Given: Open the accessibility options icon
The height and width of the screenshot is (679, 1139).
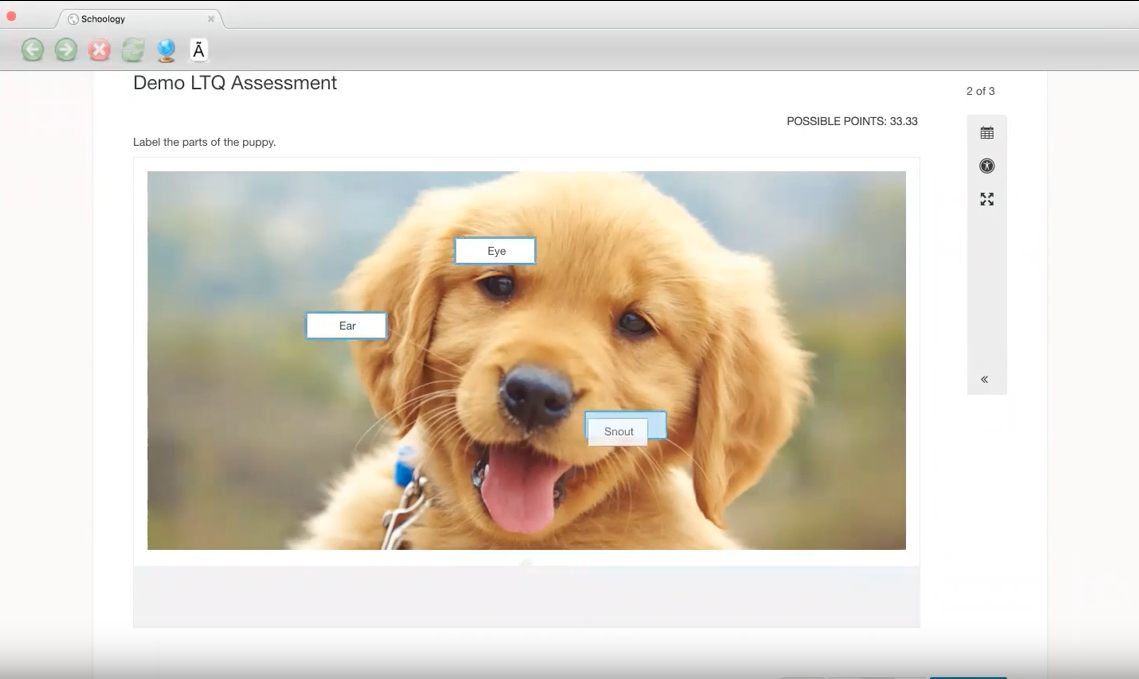Looking at the screenshot, I should [987, 166].
